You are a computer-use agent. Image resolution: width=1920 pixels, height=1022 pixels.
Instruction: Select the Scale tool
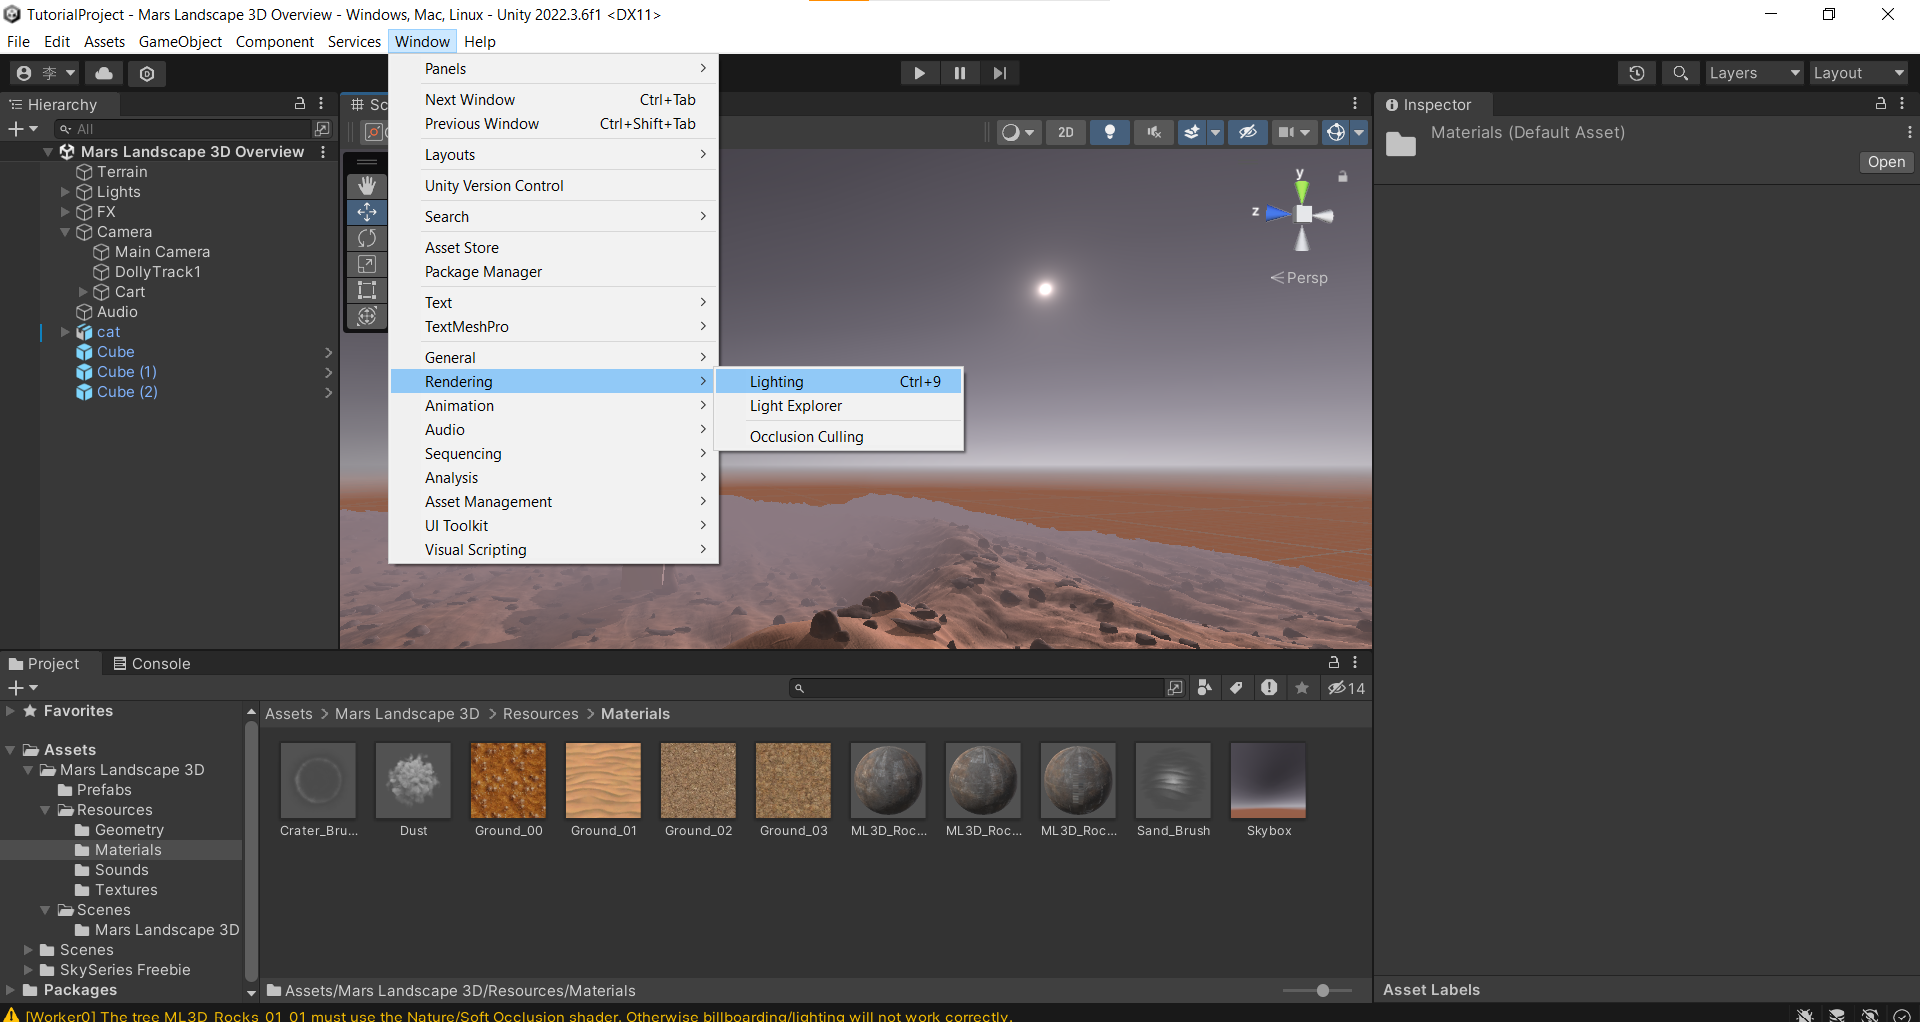coord(367,264)
